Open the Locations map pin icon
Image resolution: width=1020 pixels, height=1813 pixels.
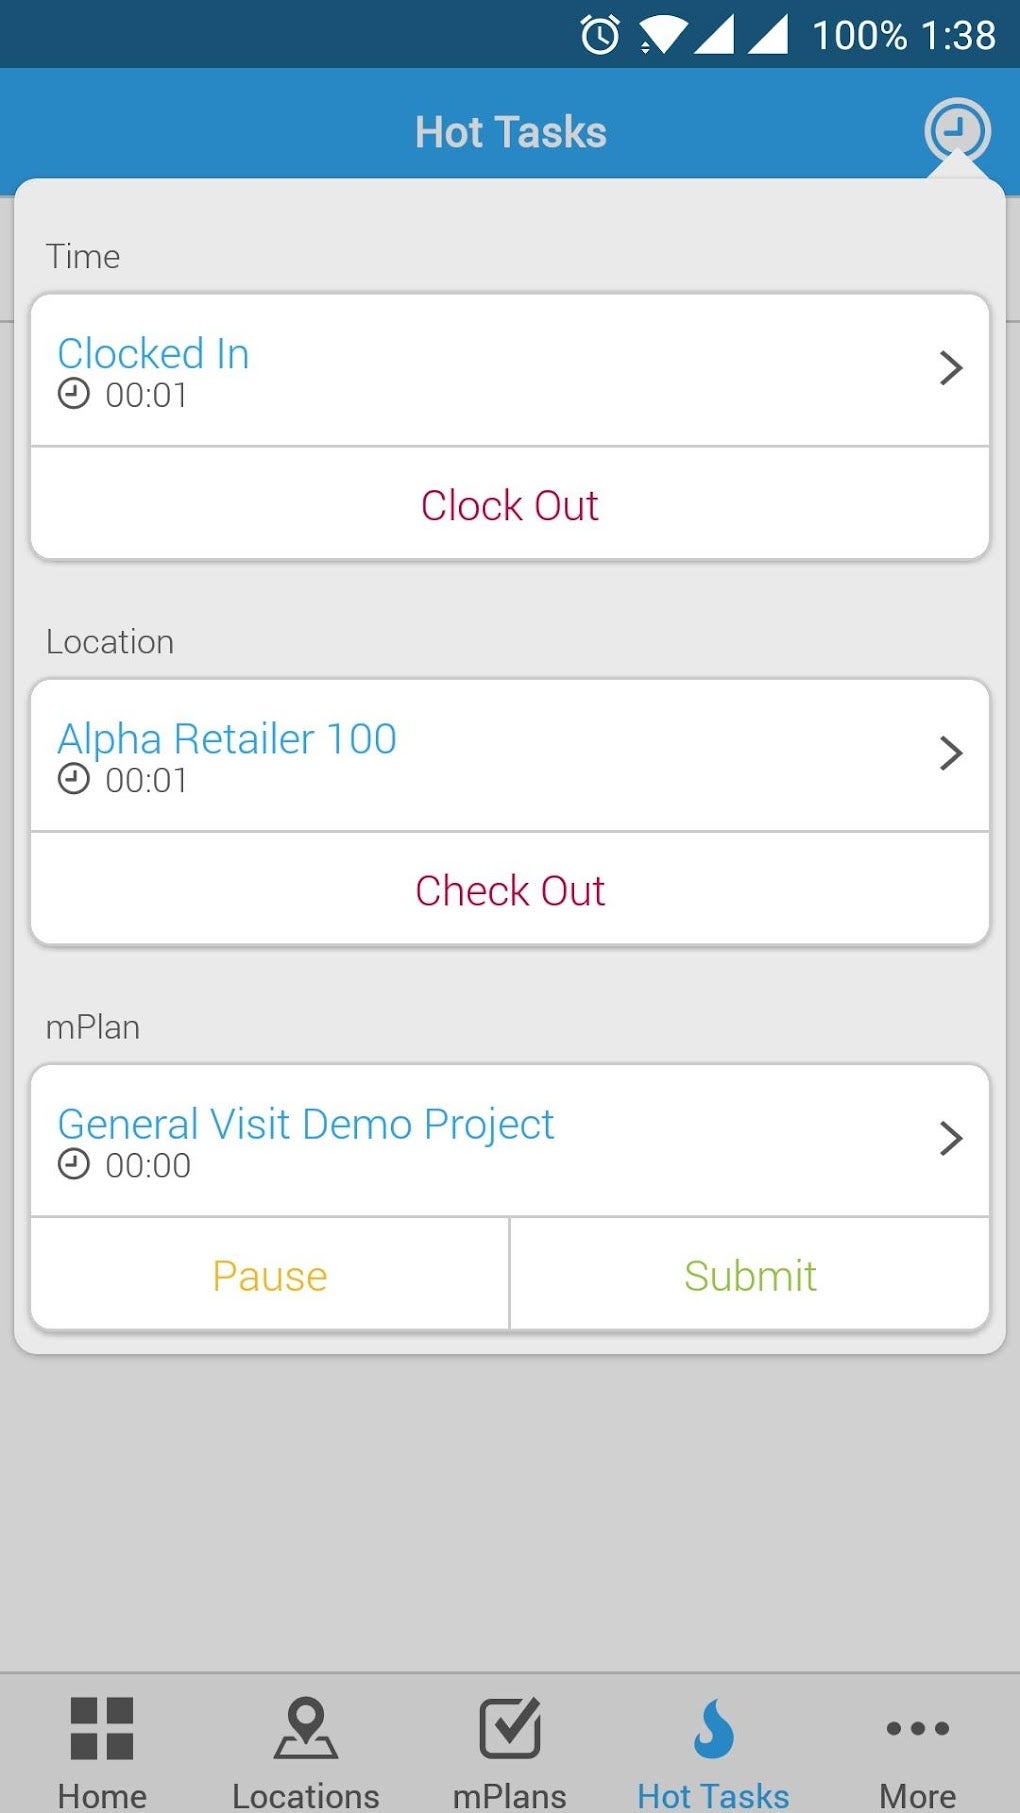coord(306,1727)
